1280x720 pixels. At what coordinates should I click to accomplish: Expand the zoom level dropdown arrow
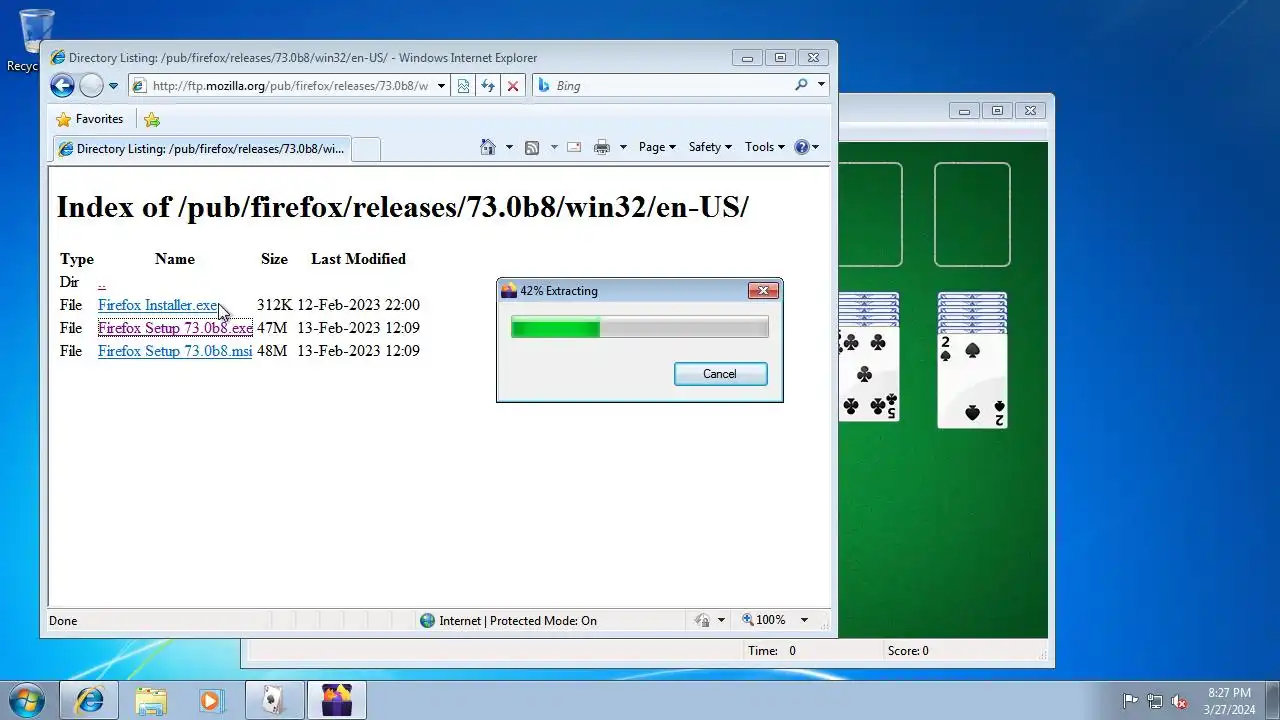pyautogui.click(x=803, y=621)
